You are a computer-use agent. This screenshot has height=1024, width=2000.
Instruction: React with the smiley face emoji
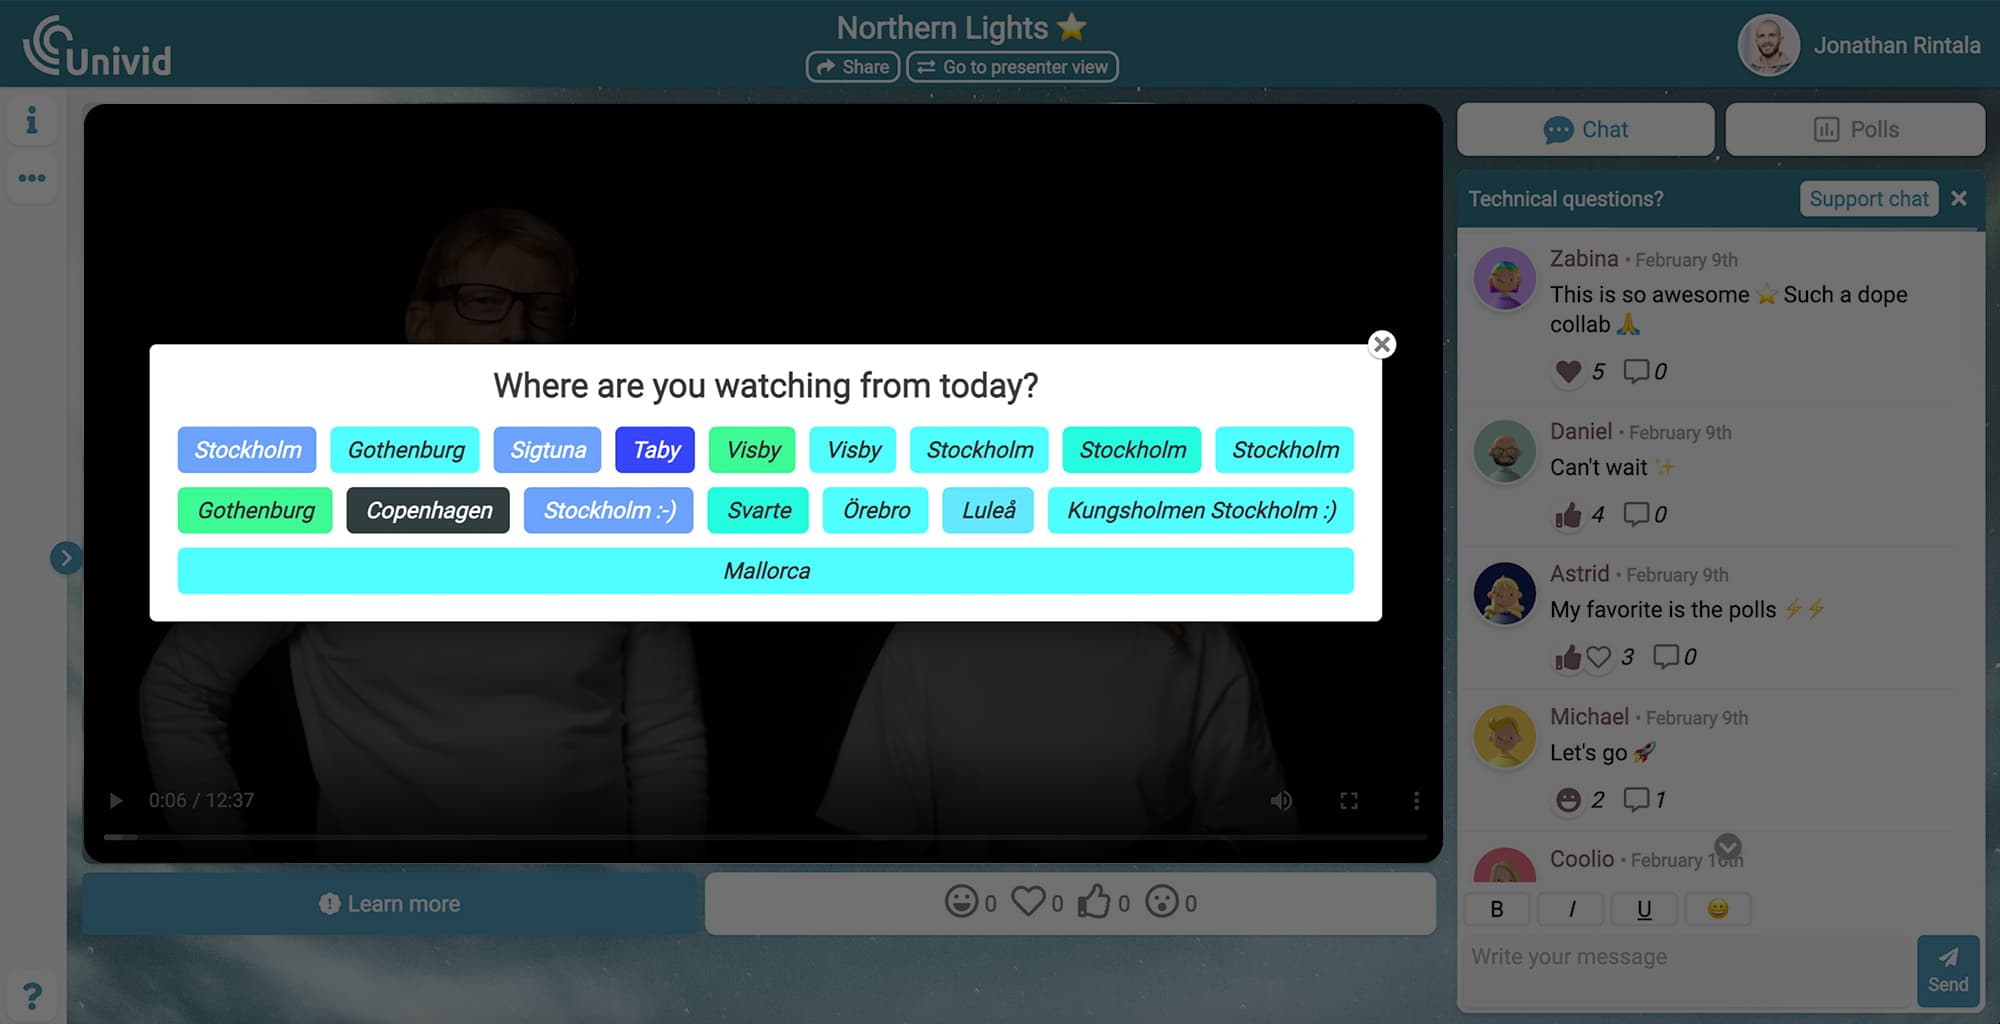pyautogui.click(x=961, y=902)
